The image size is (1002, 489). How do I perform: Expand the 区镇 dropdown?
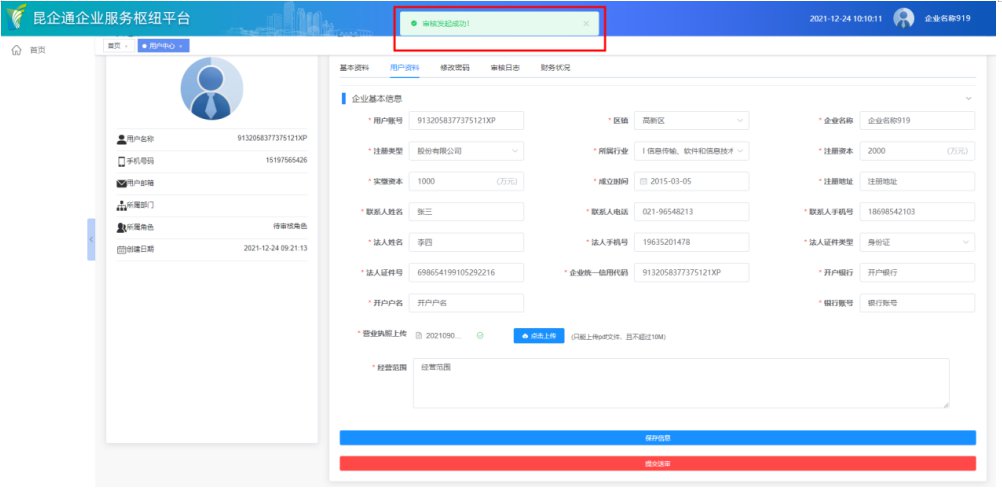click(x=740, y=121)
